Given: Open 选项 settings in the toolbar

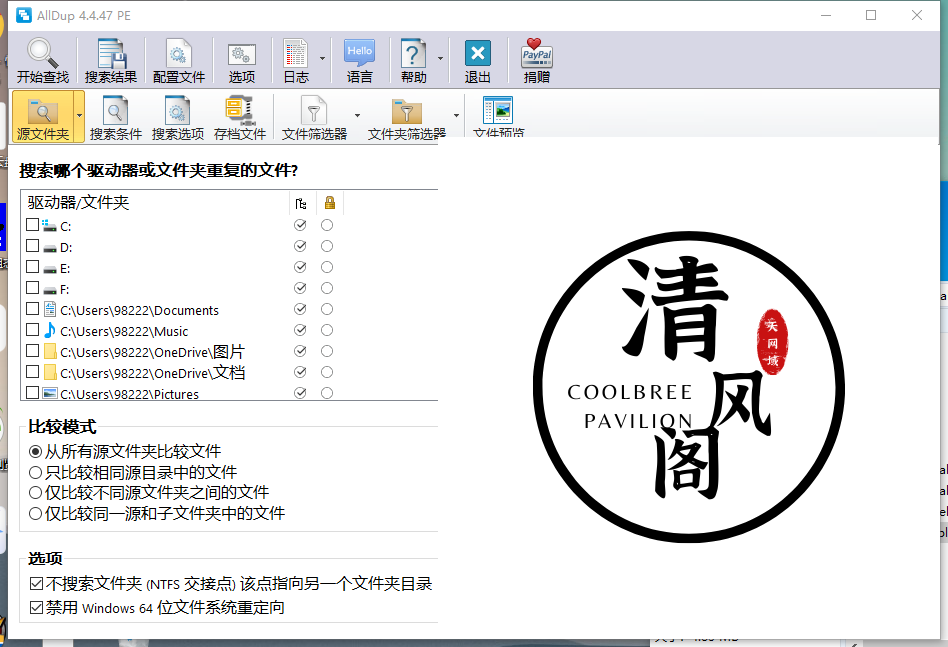Looking at the screenshot, I should [x=241, y=60].
